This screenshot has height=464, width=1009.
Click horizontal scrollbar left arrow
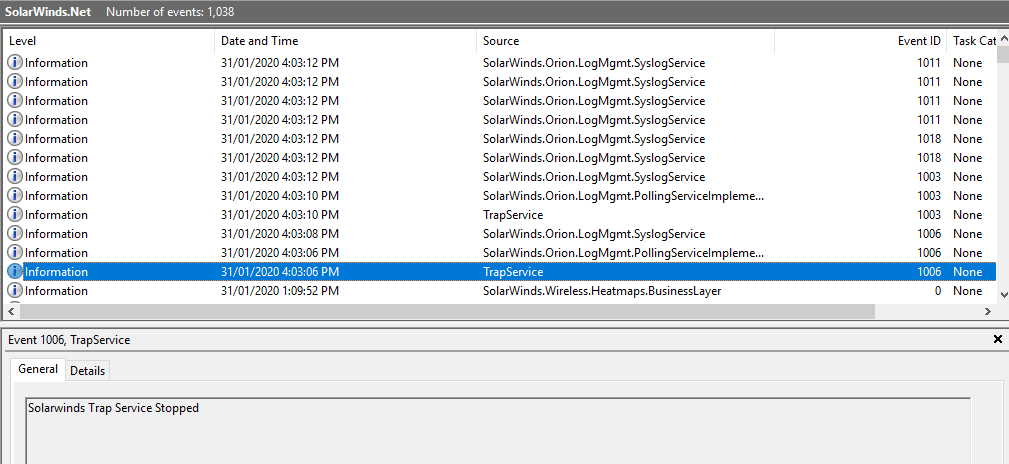10,311
